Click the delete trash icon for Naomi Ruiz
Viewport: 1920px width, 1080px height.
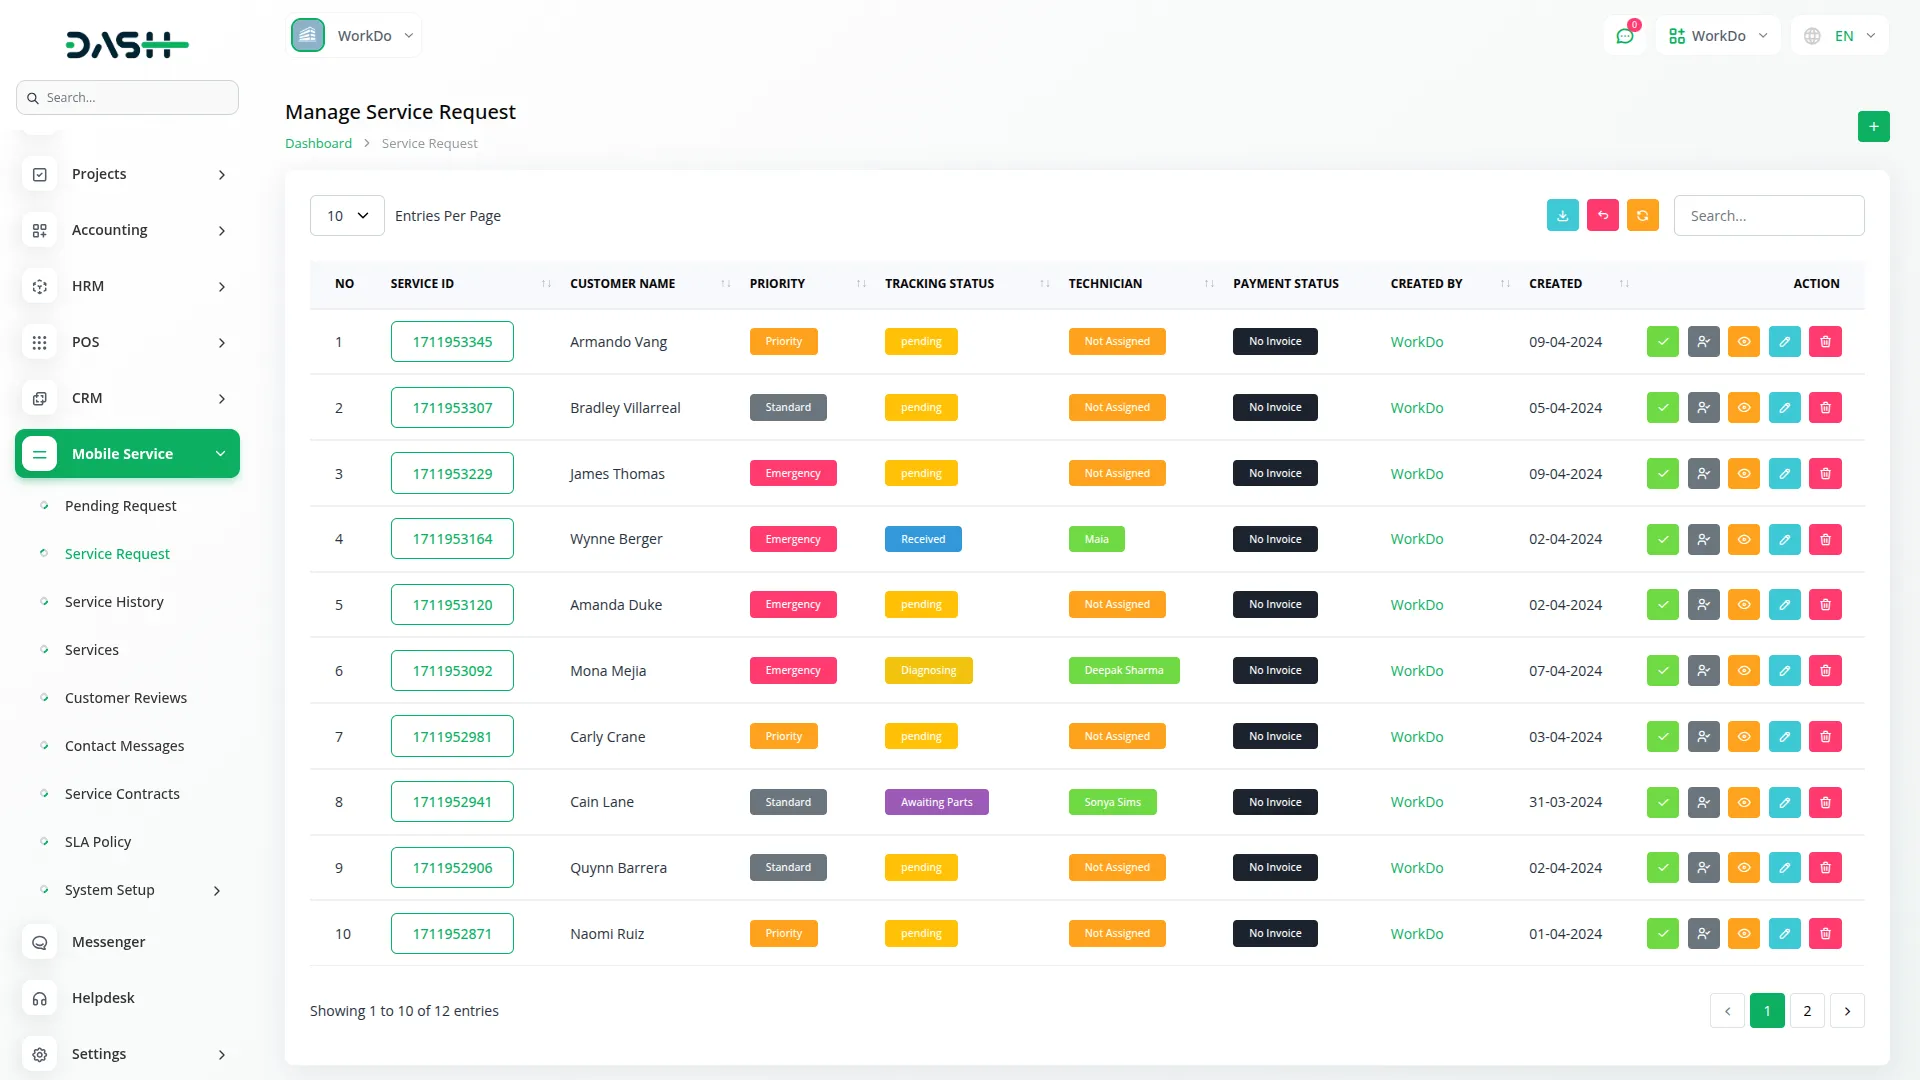point(1825,933)
